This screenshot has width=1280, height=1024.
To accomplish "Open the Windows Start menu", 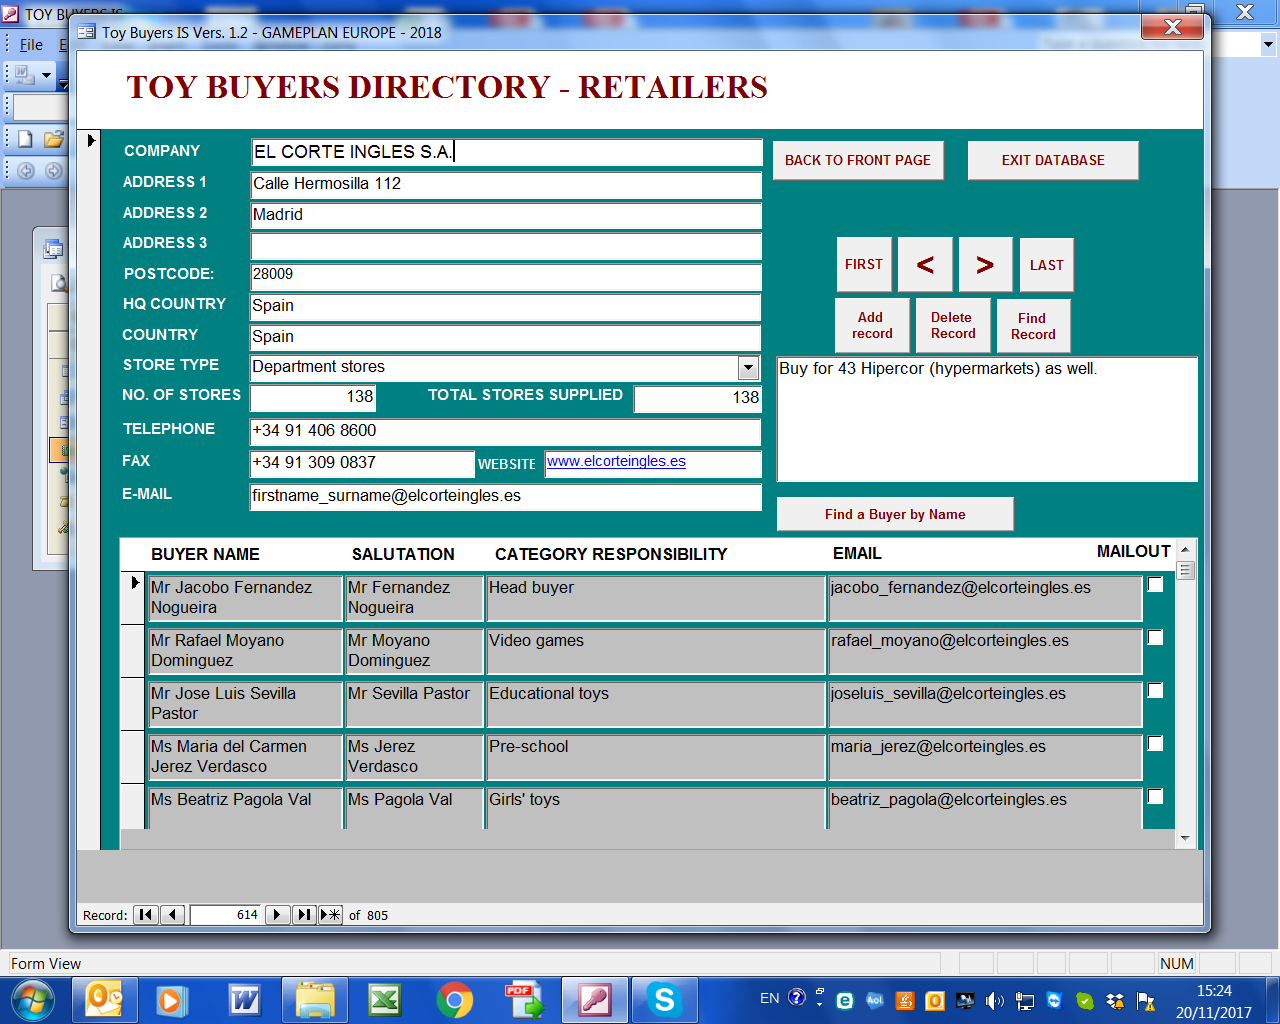I will (x=32, y=999).
